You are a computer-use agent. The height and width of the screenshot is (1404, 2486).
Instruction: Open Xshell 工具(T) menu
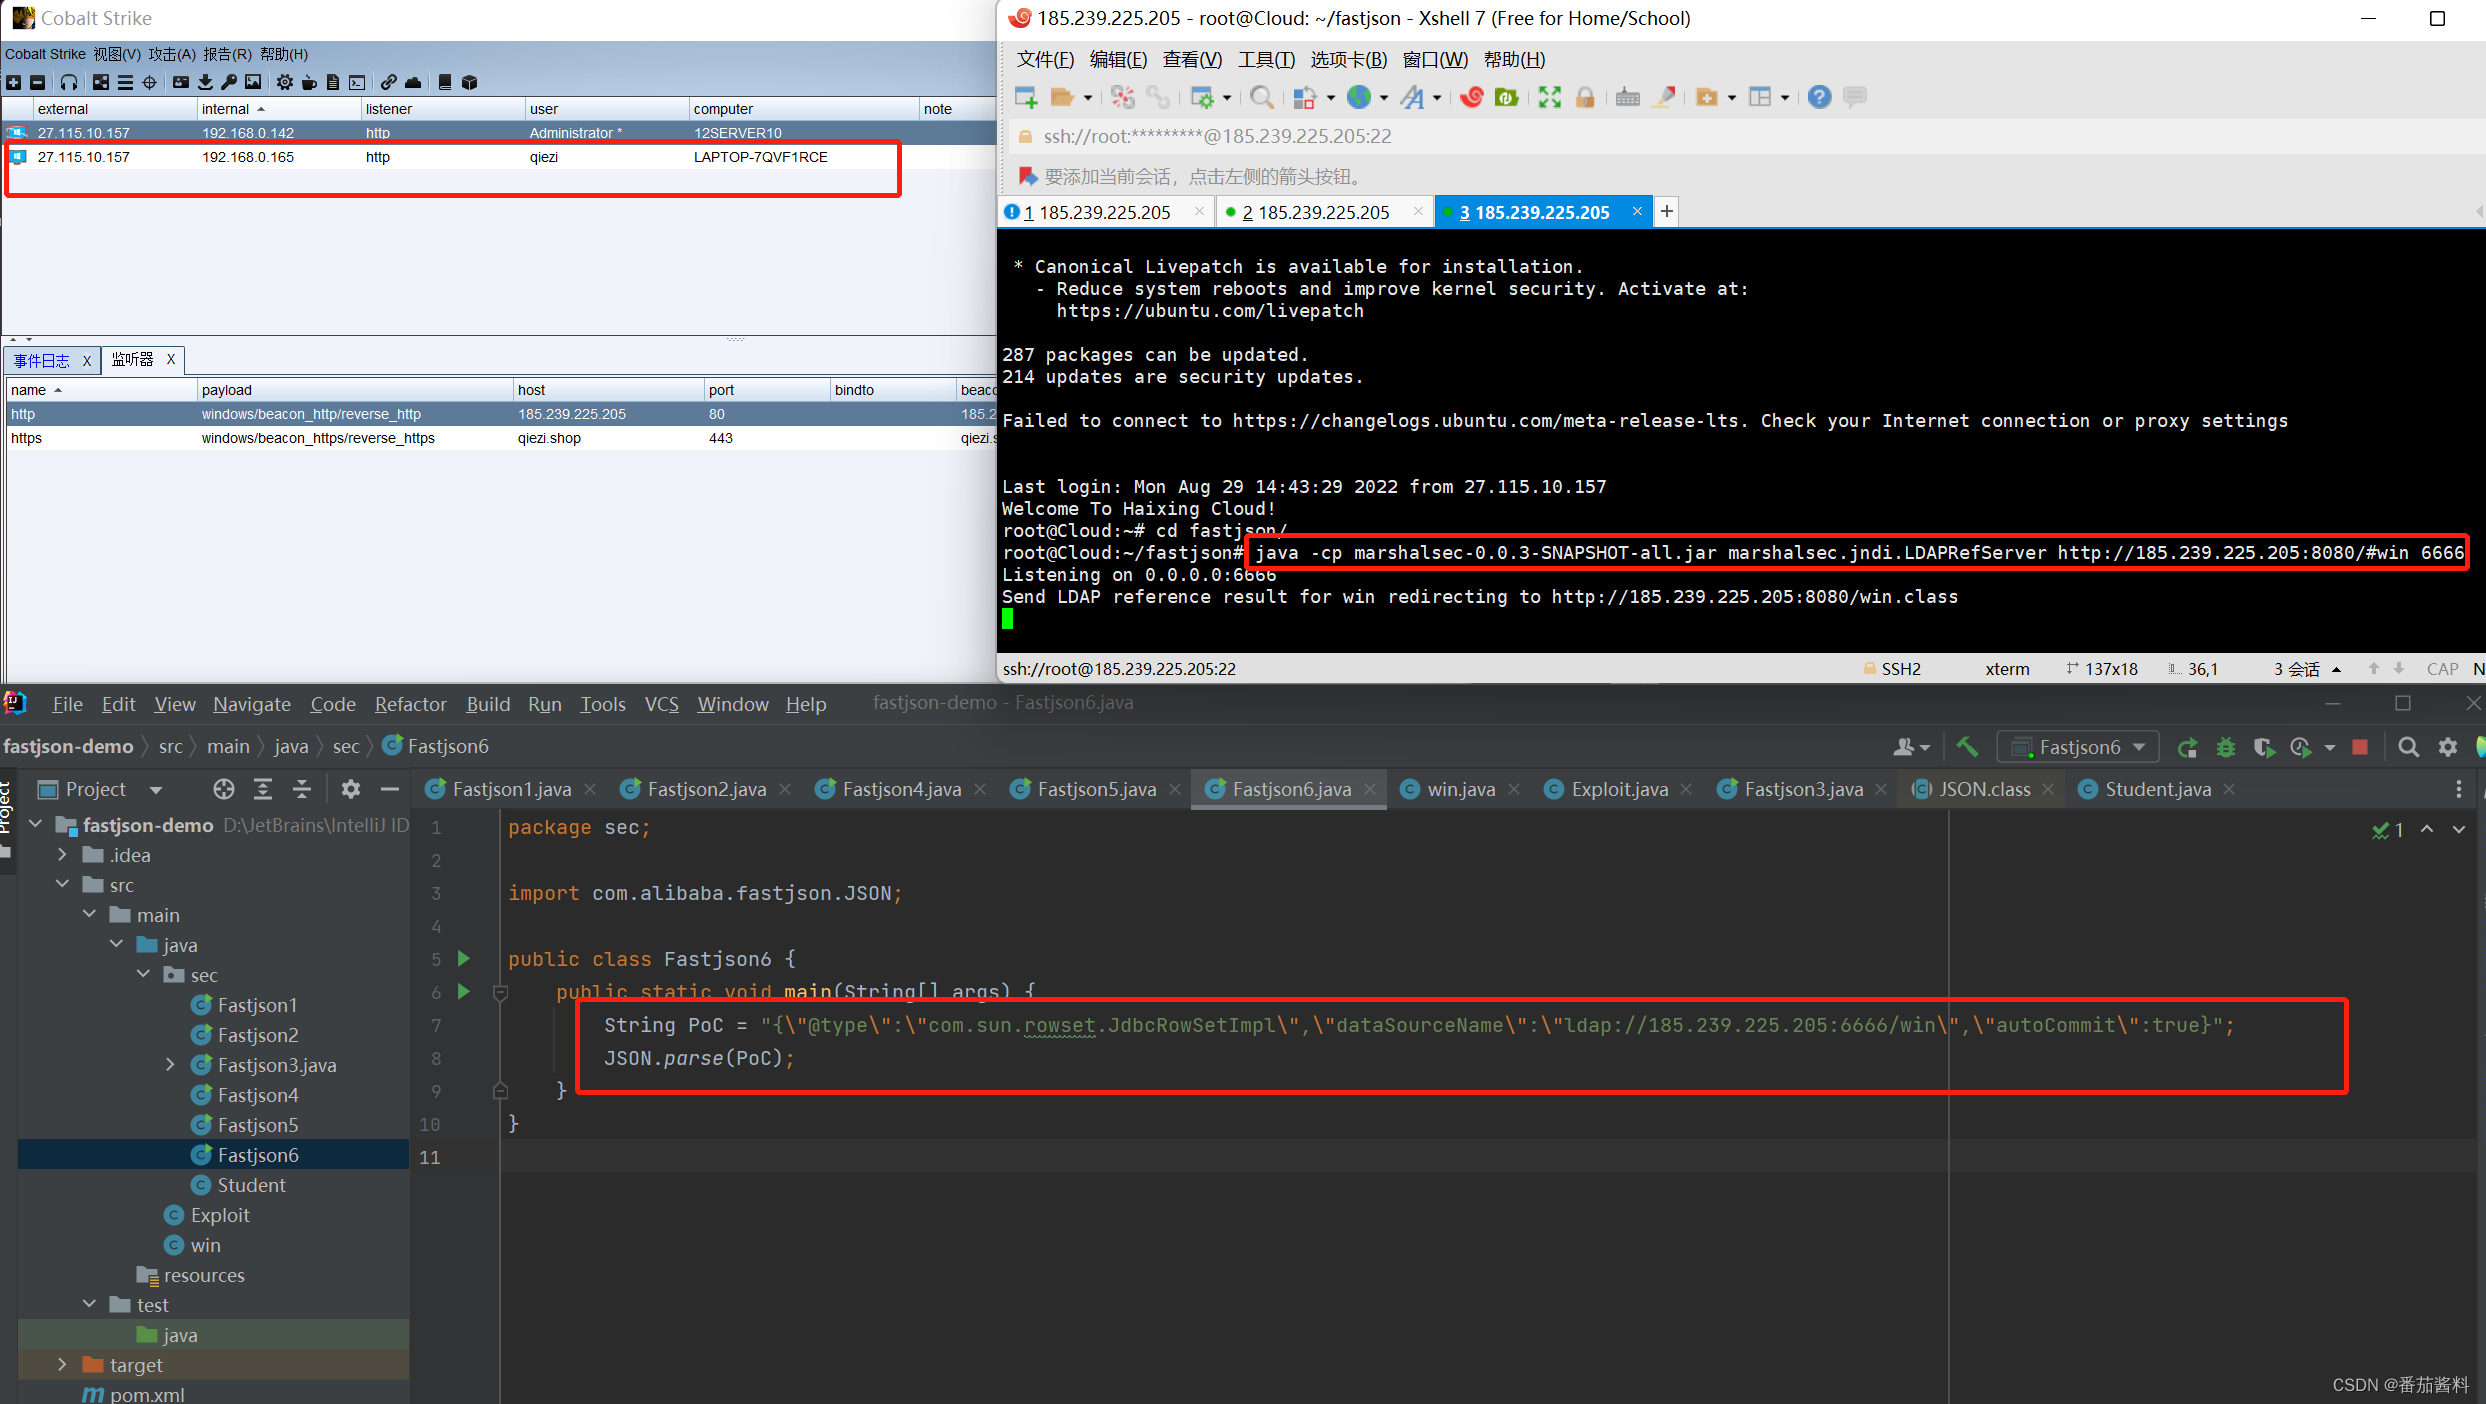pos(1266,60)
